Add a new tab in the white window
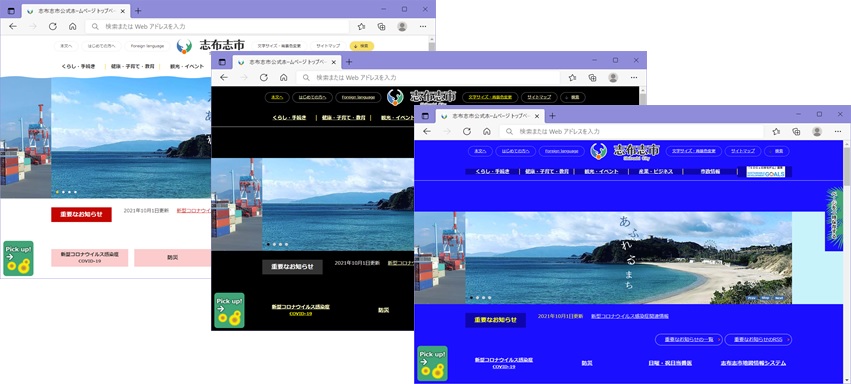851x384 pixels. [138, 10]
